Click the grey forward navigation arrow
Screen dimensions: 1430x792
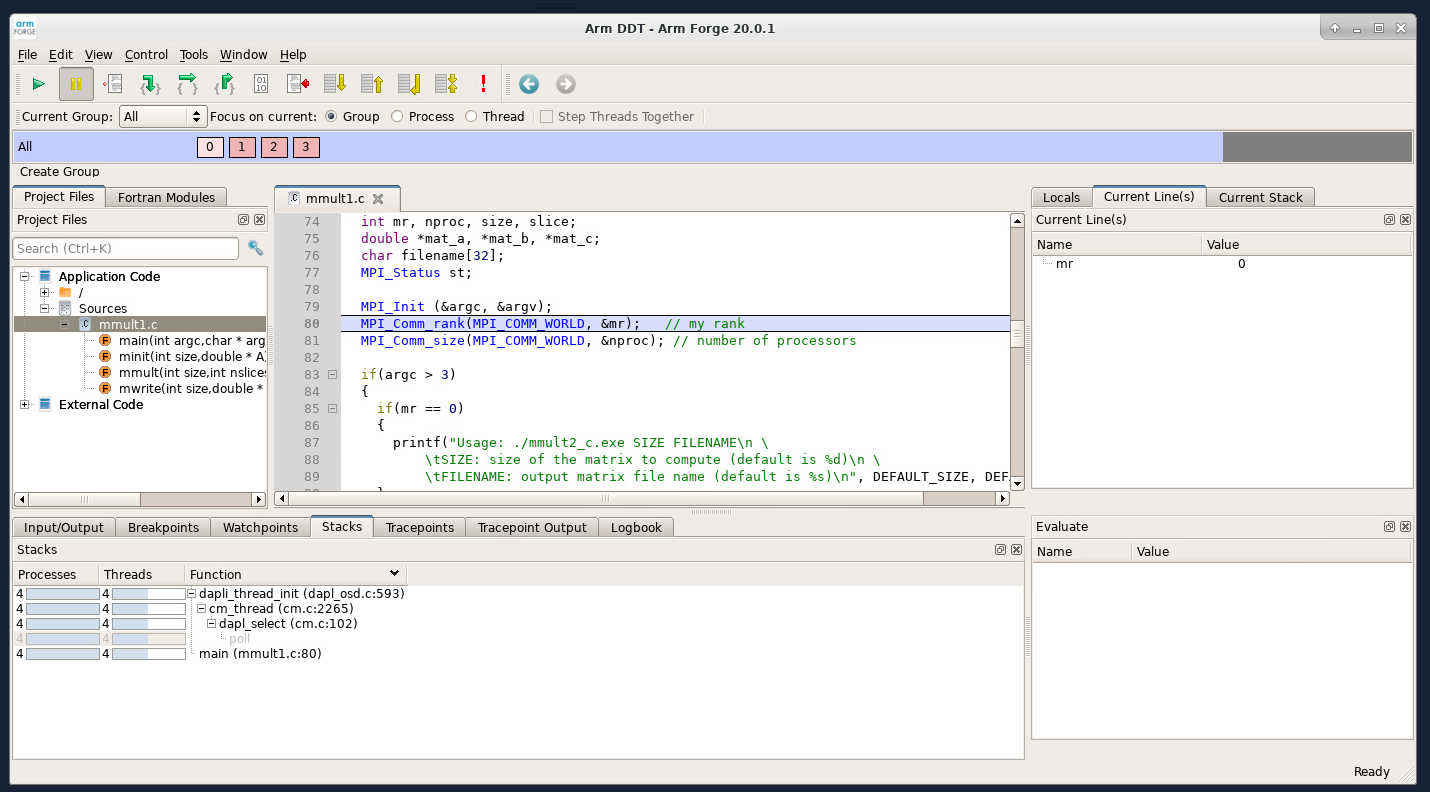pos(565,84)
